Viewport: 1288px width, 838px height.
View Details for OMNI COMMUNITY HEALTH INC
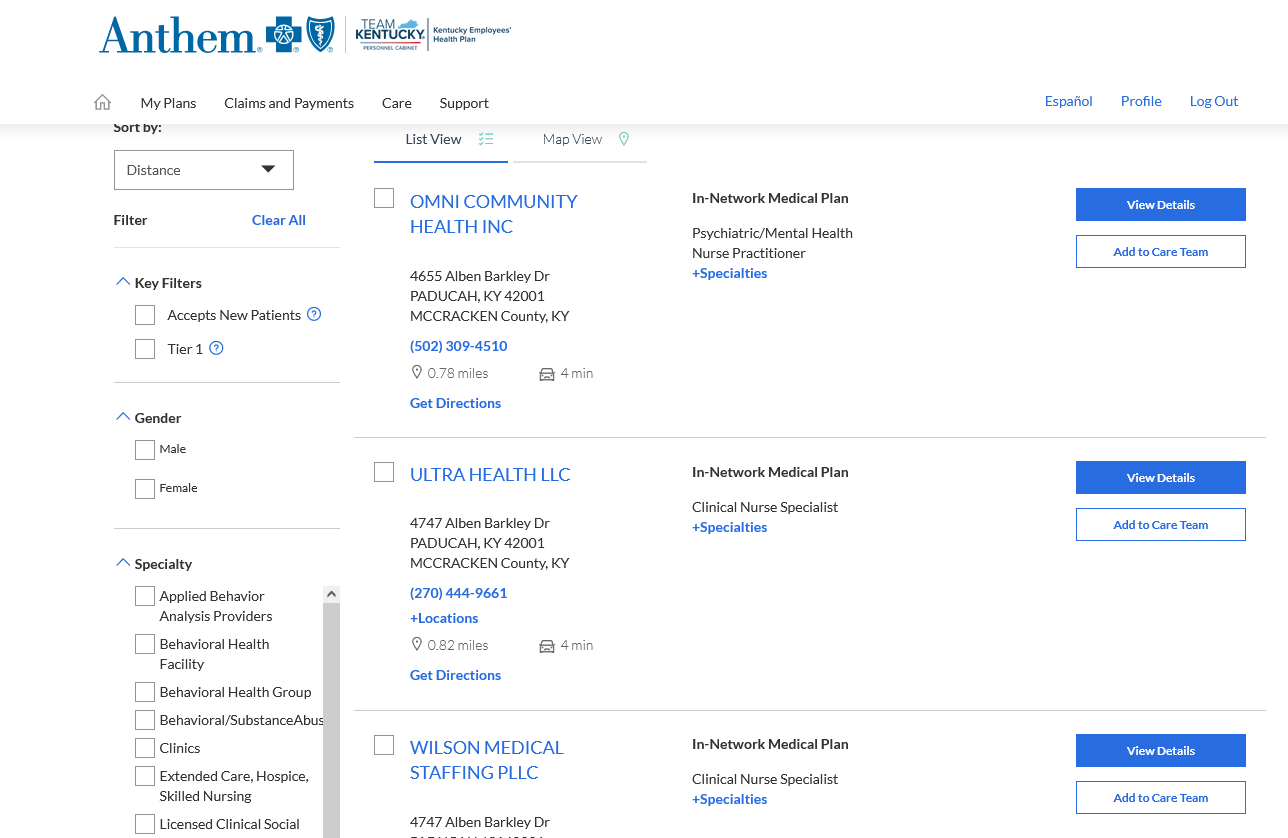tap(1161, 204)
